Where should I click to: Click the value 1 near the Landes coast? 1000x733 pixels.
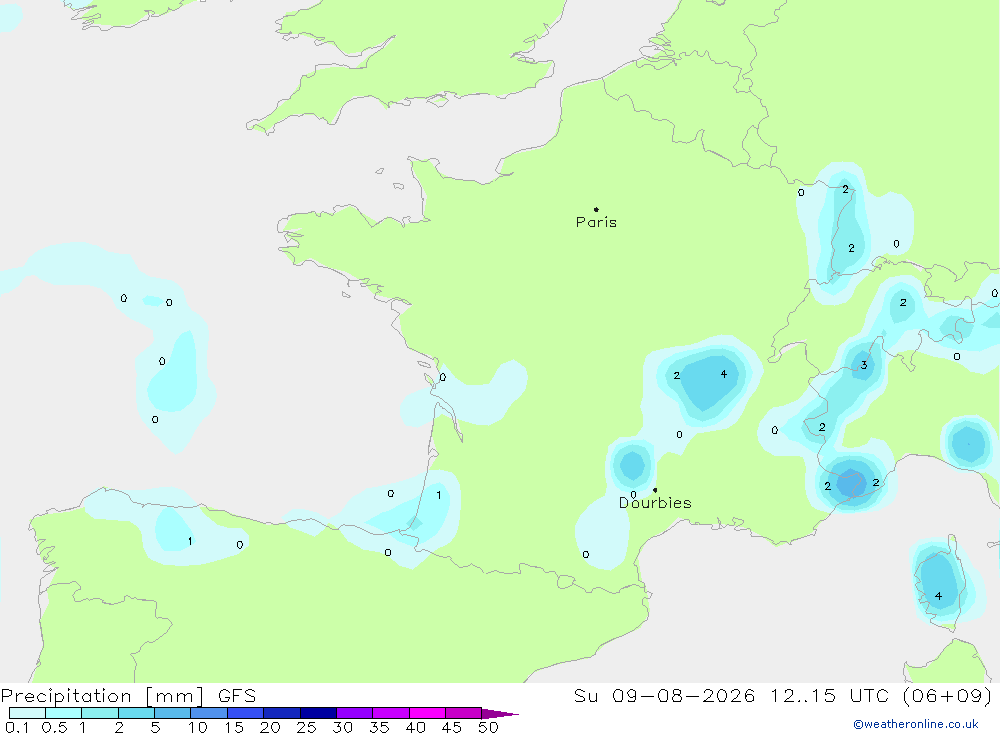point(439,495)
